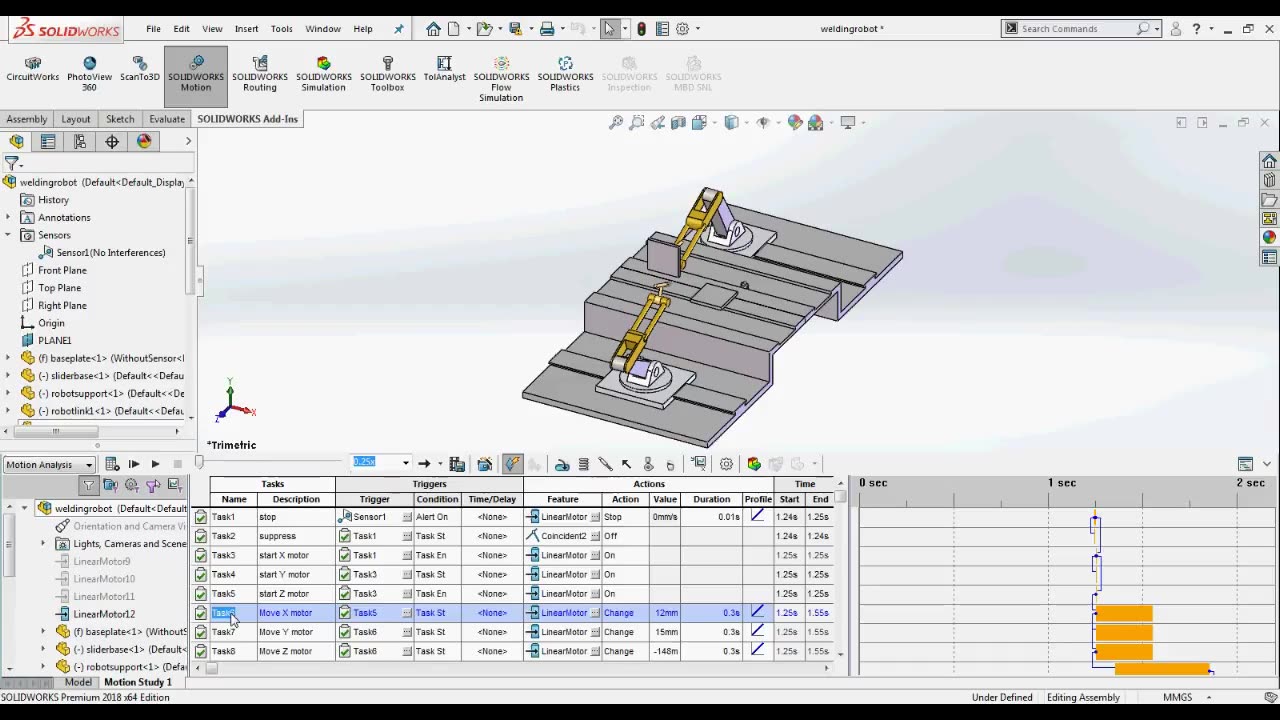Switch to the Model tab
This screenshot has width=1280, height=720.
[78, 682]
